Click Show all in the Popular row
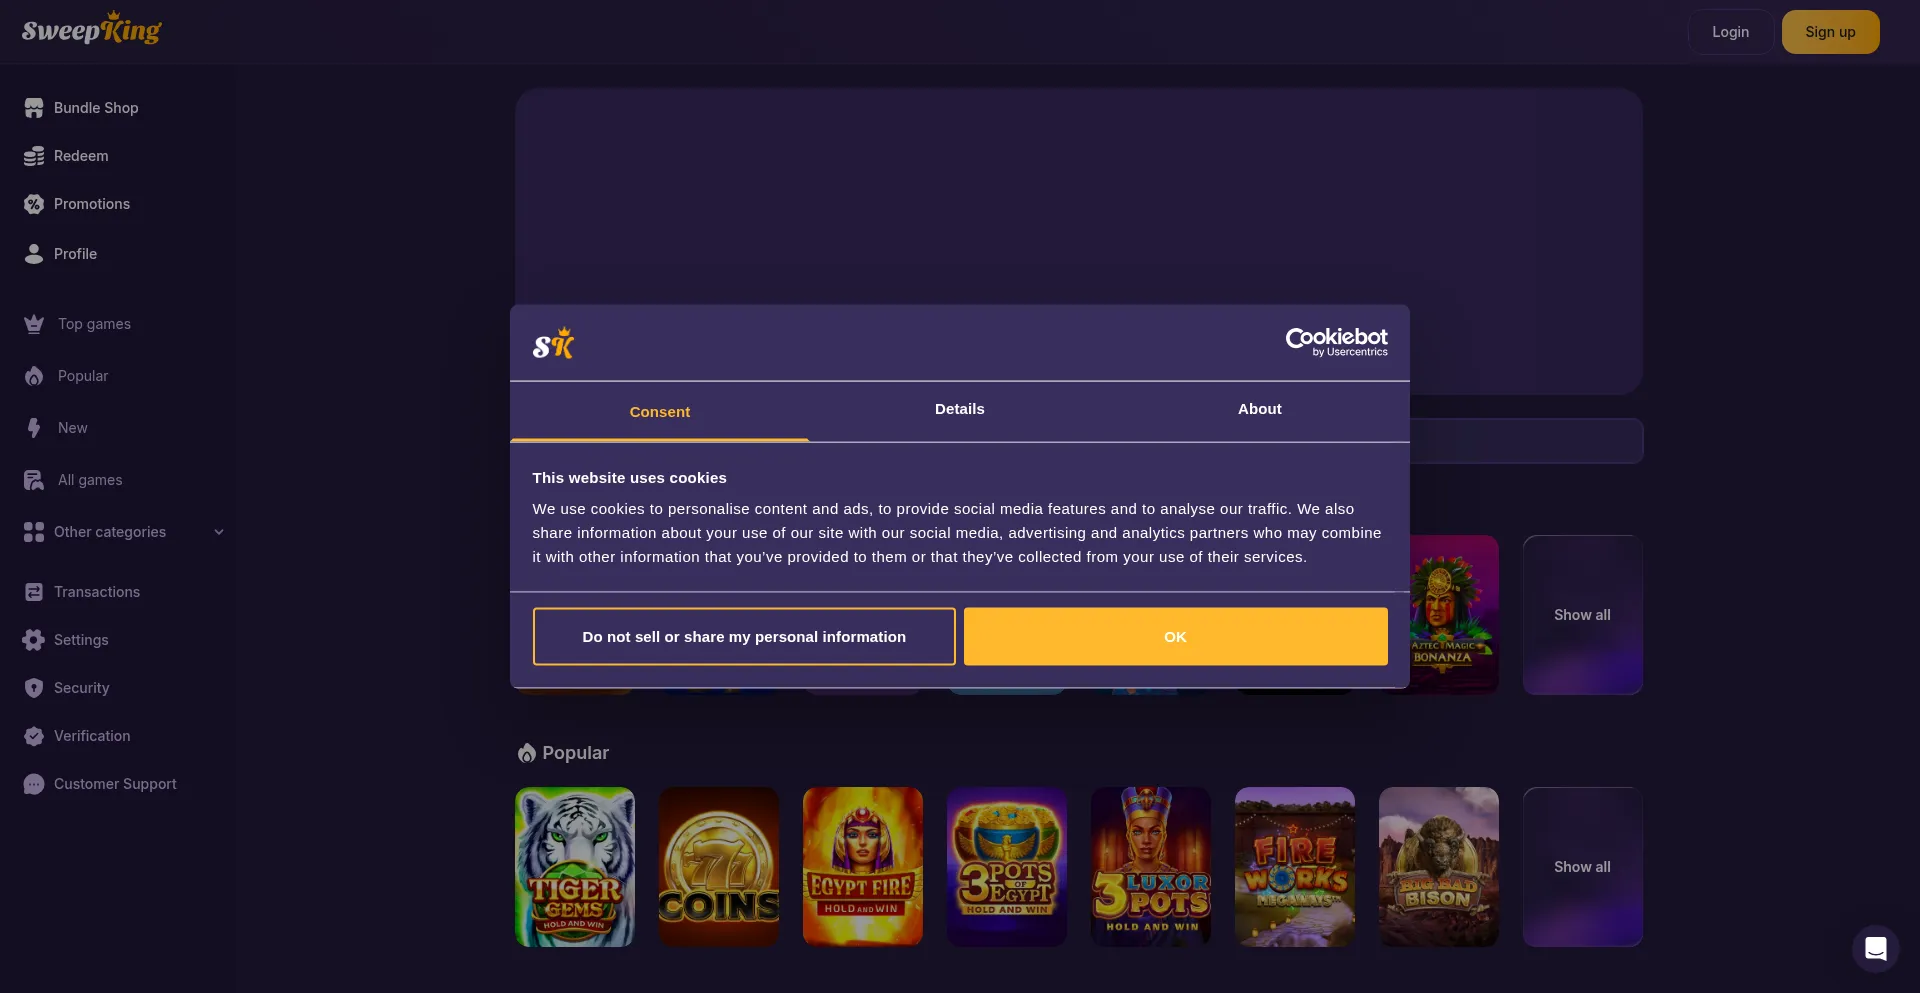The width and height of the screenshot is (1920, 993). 1583,867
